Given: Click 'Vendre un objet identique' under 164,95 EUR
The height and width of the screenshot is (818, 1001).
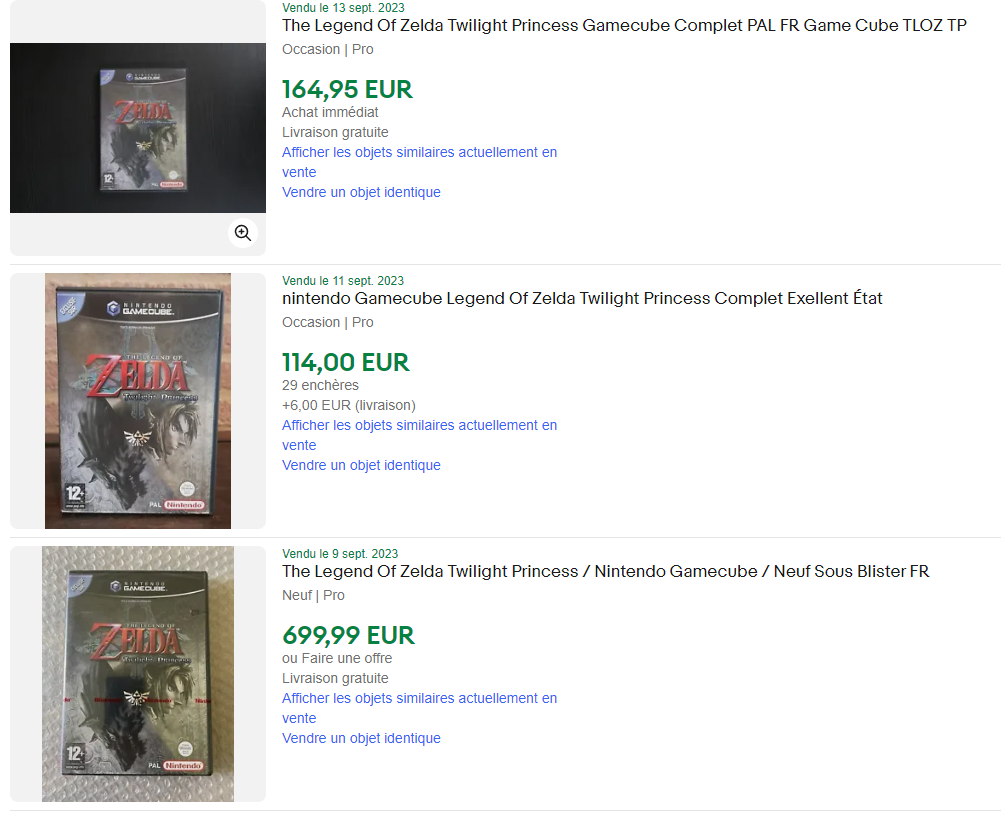Looking at the screenshot, I should tap(361, 192).
